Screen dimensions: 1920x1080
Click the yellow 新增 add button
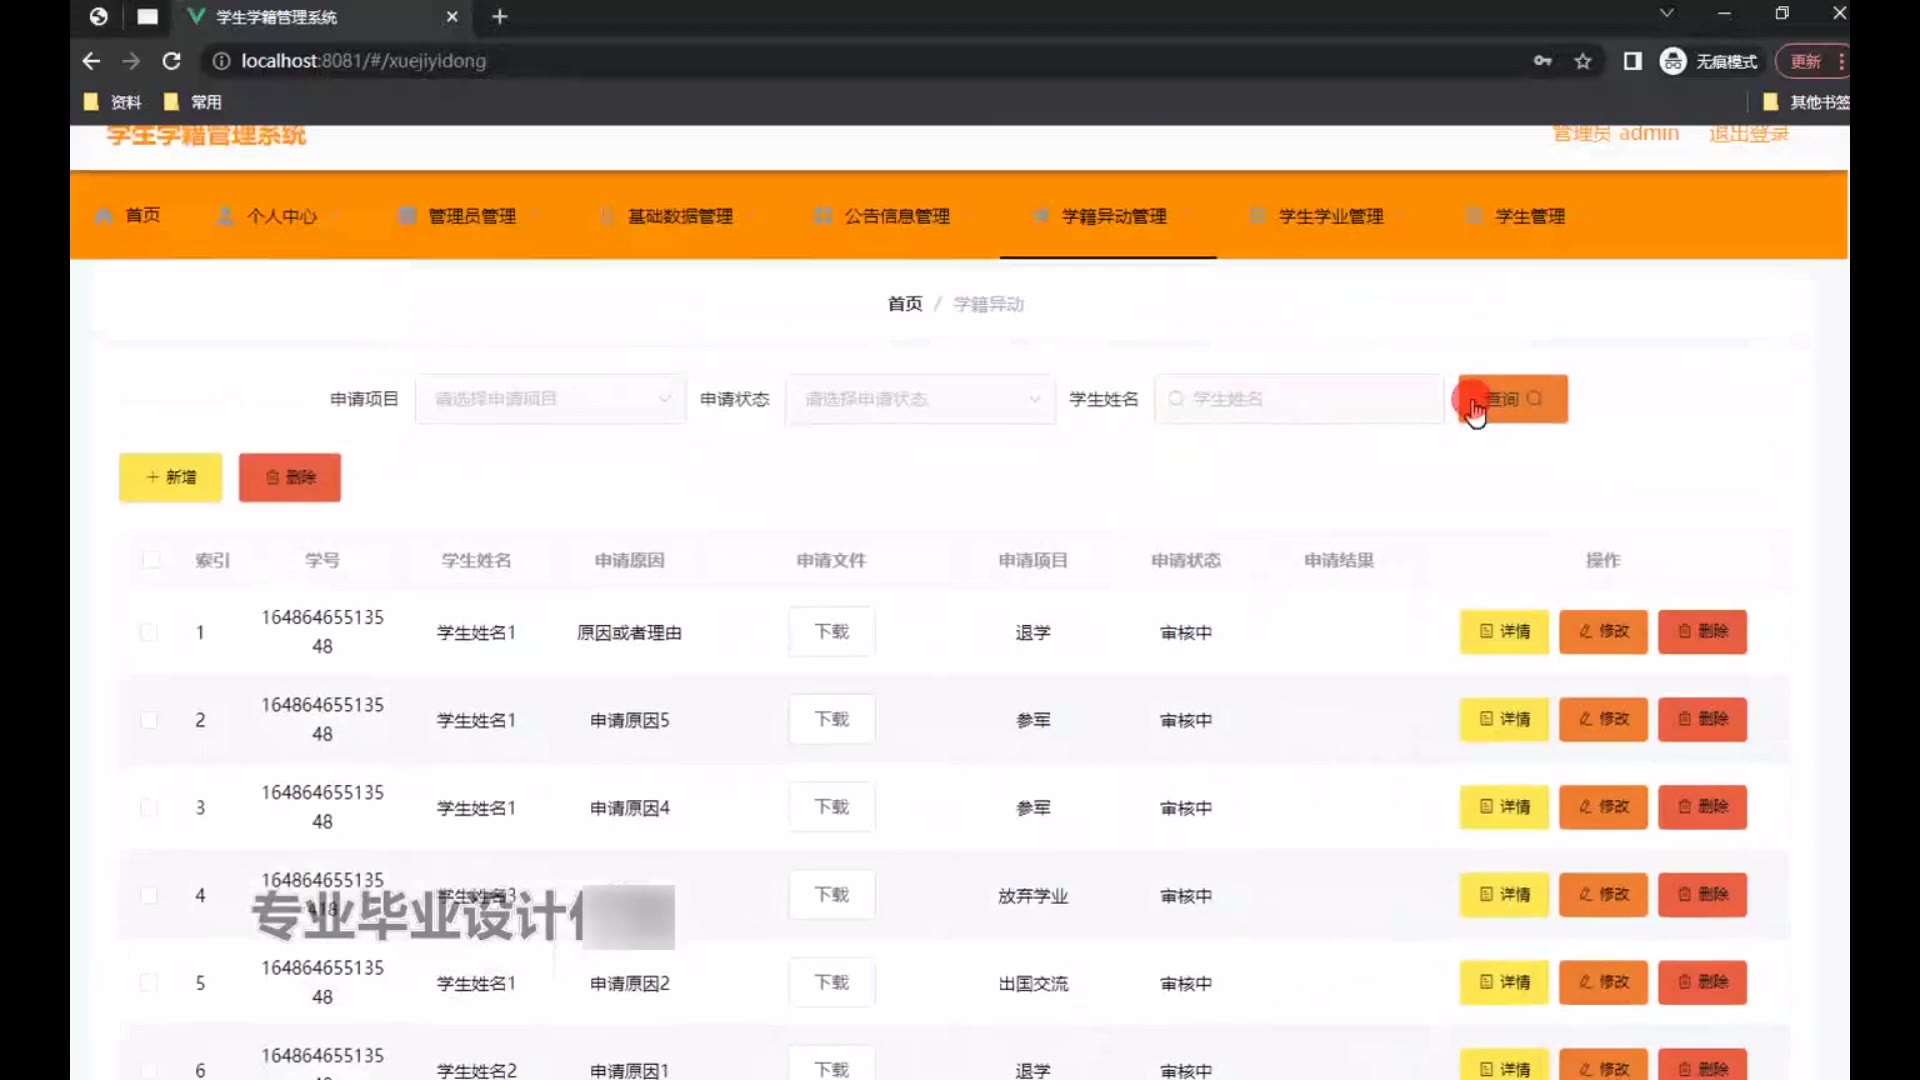coord(171,477)
